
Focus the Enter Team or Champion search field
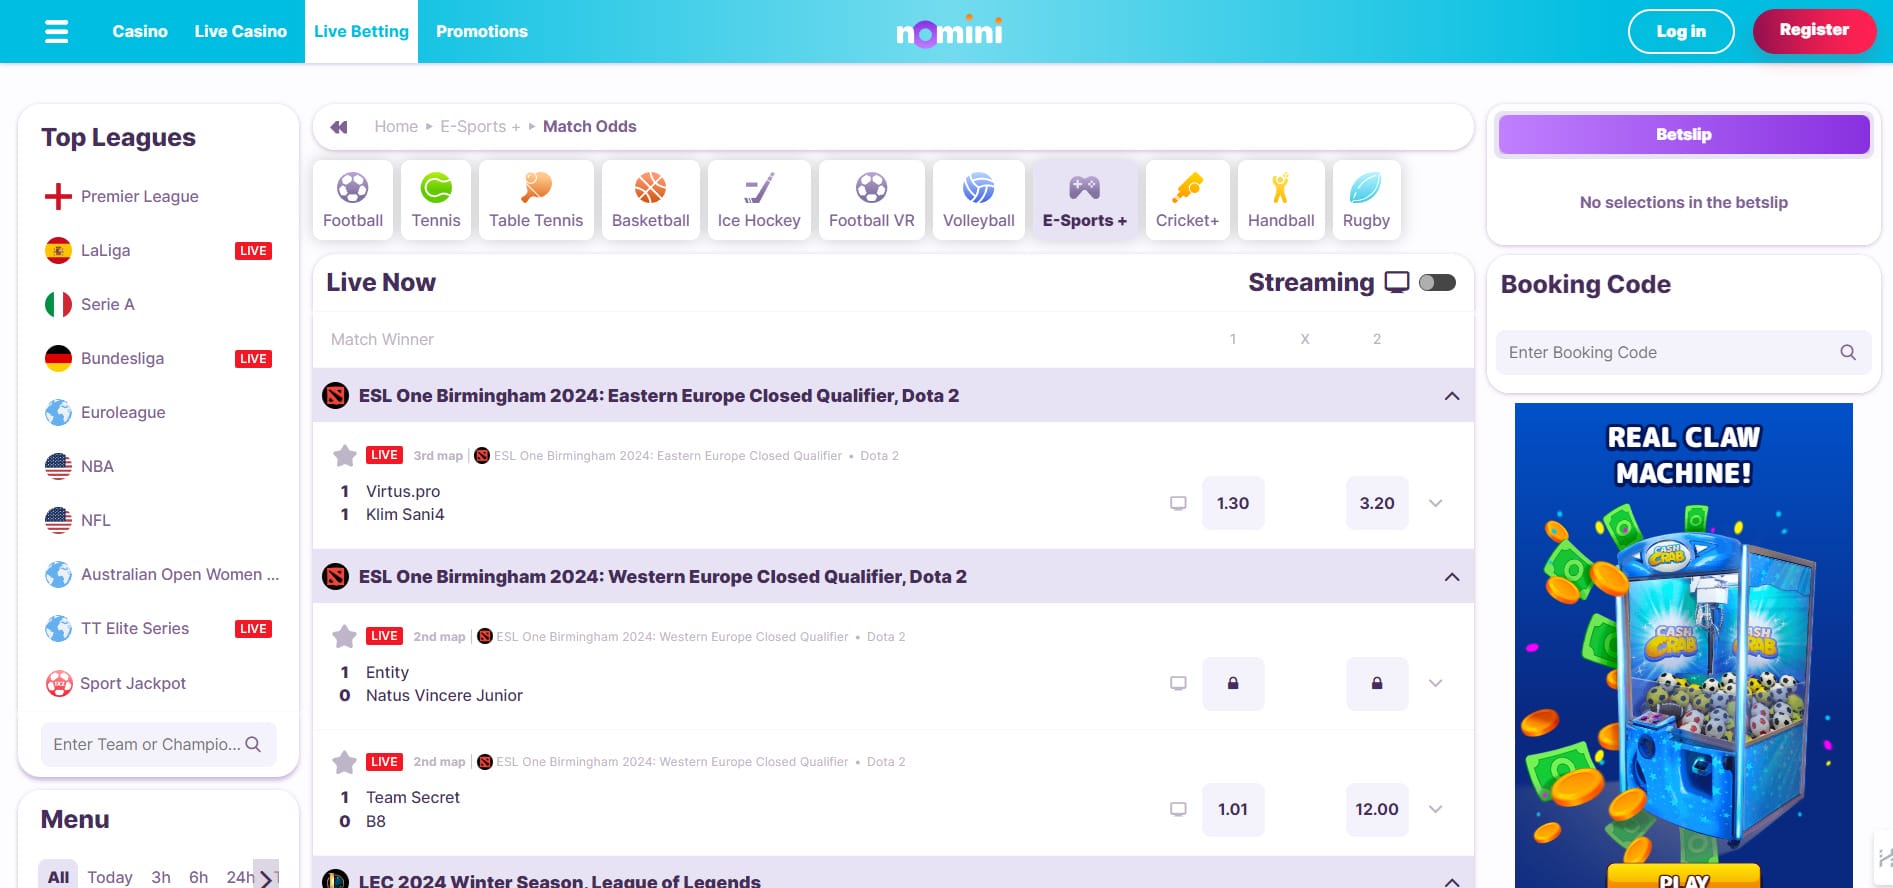click(158, 744)
